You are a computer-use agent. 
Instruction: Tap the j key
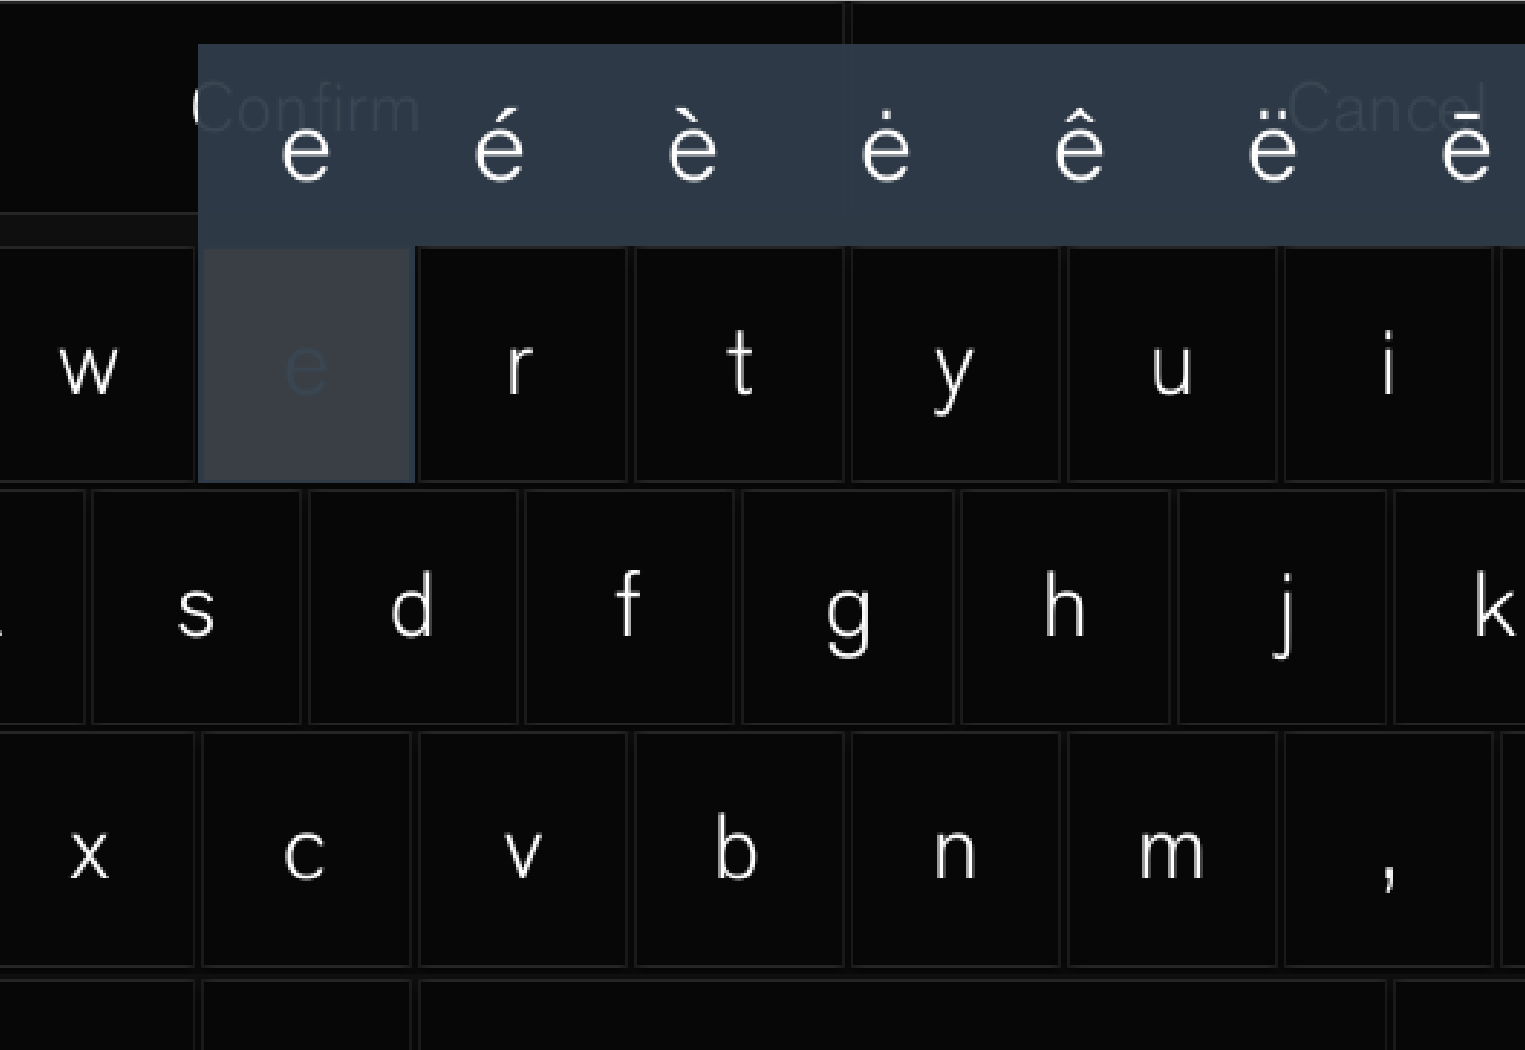[1282, 607]
